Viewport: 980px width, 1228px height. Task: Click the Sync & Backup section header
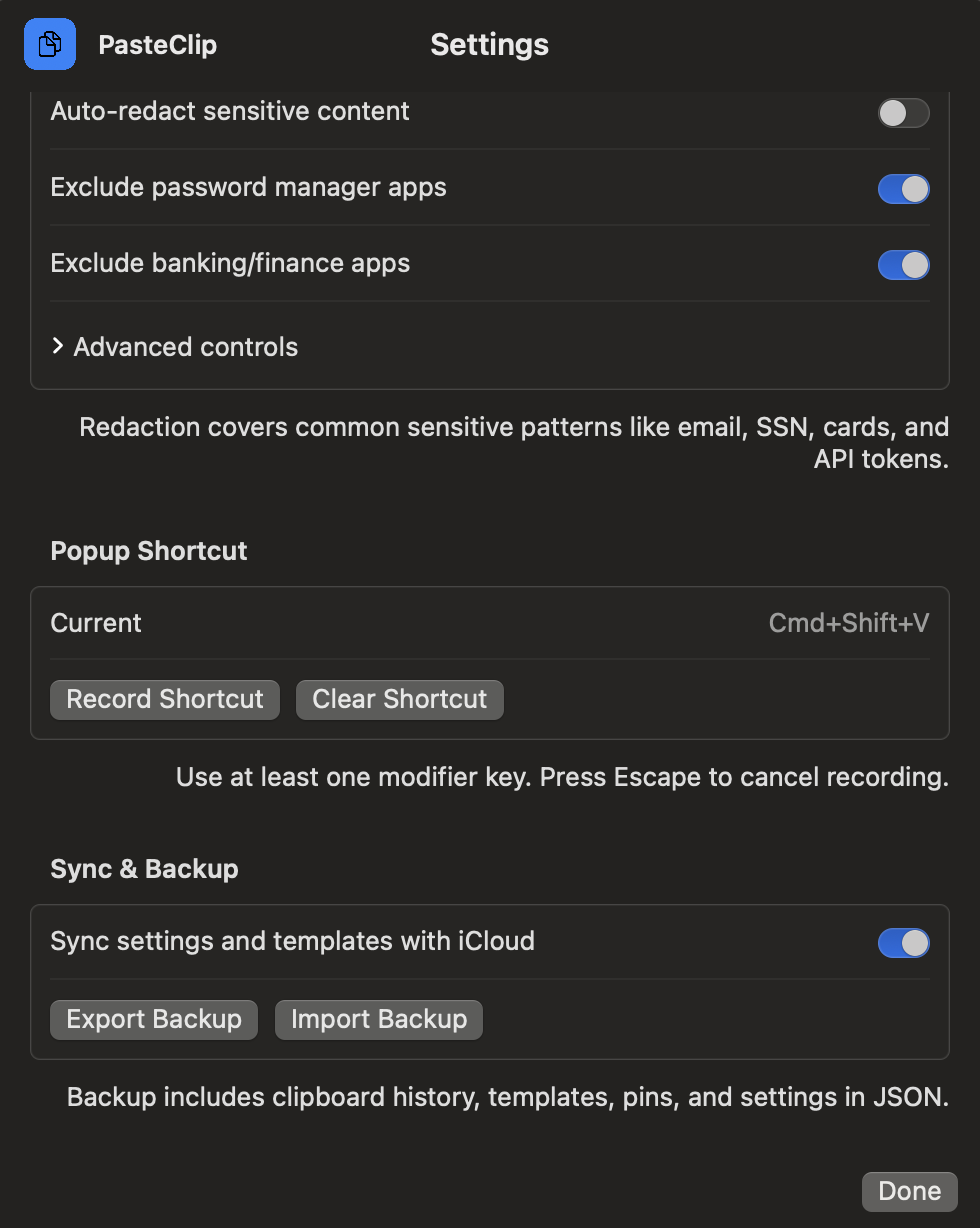click(x=144, y=869)
